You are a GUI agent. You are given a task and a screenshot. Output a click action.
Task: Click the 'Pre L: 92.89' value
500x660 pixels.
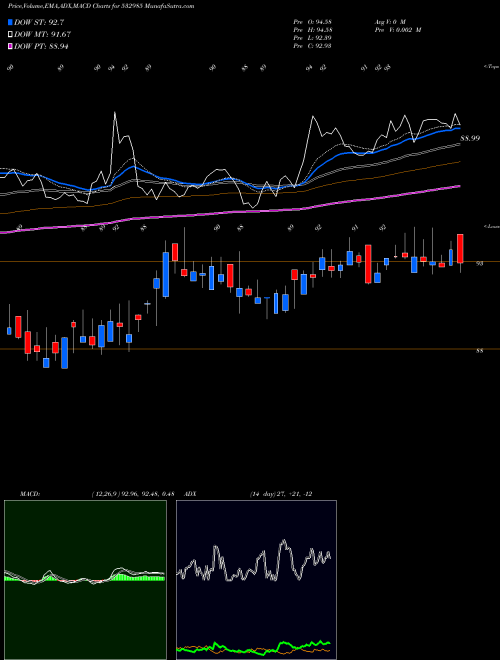coord(312,38)
